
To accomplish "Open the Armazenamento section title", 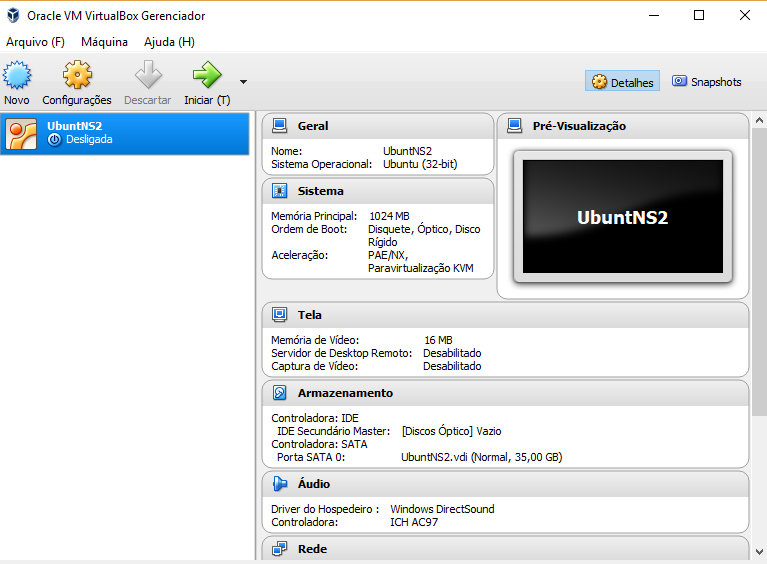I will [345, 393].
